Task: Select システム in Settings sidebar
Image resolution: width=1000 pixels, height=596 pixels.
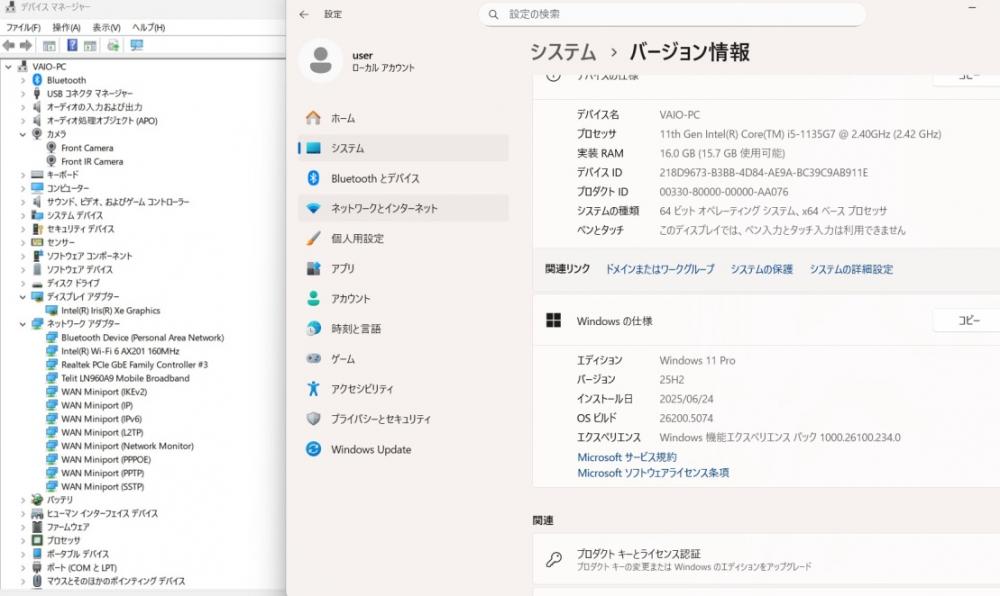Action: 403,148
